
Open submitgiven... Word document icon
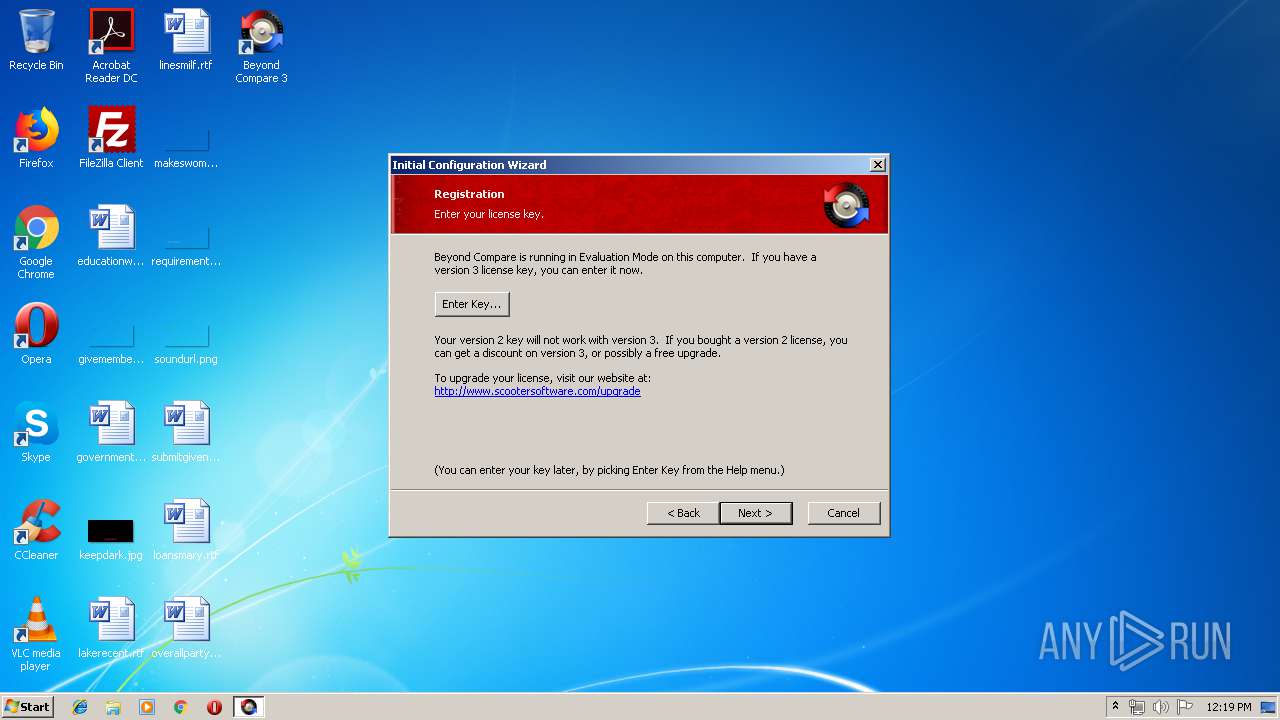pyautogui.click(x=186, y=432)
